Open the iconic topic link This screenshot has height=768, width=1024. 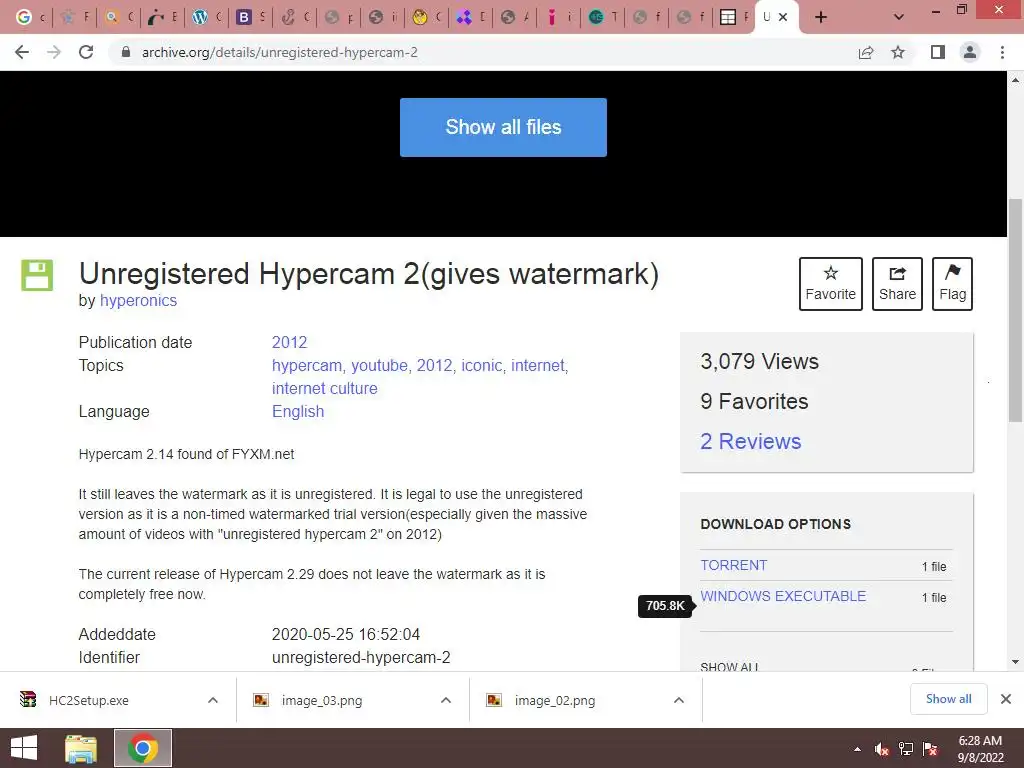tap(482, 365)
